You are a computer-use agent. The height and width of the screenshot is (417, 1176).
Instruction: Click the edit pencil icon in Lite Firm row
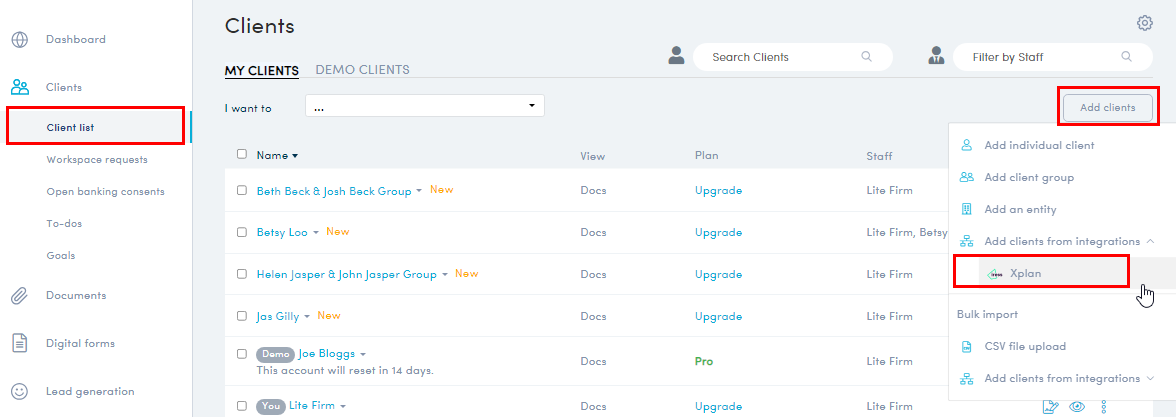click(1050, 406)
